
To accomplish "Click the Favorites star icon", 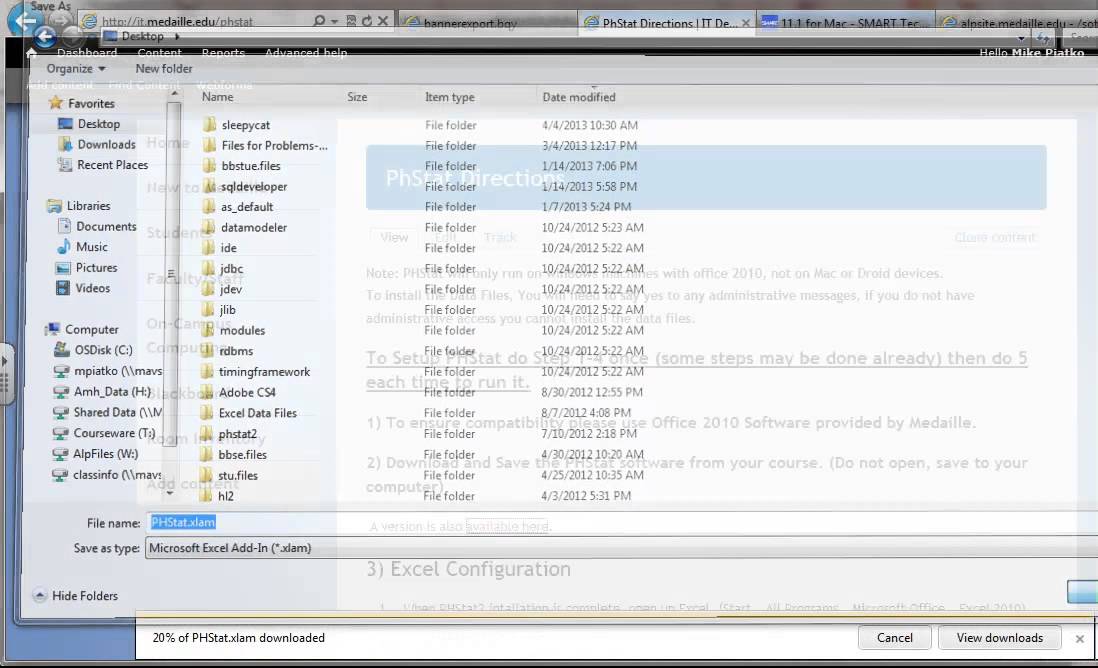I will click(x=55, y=103).
